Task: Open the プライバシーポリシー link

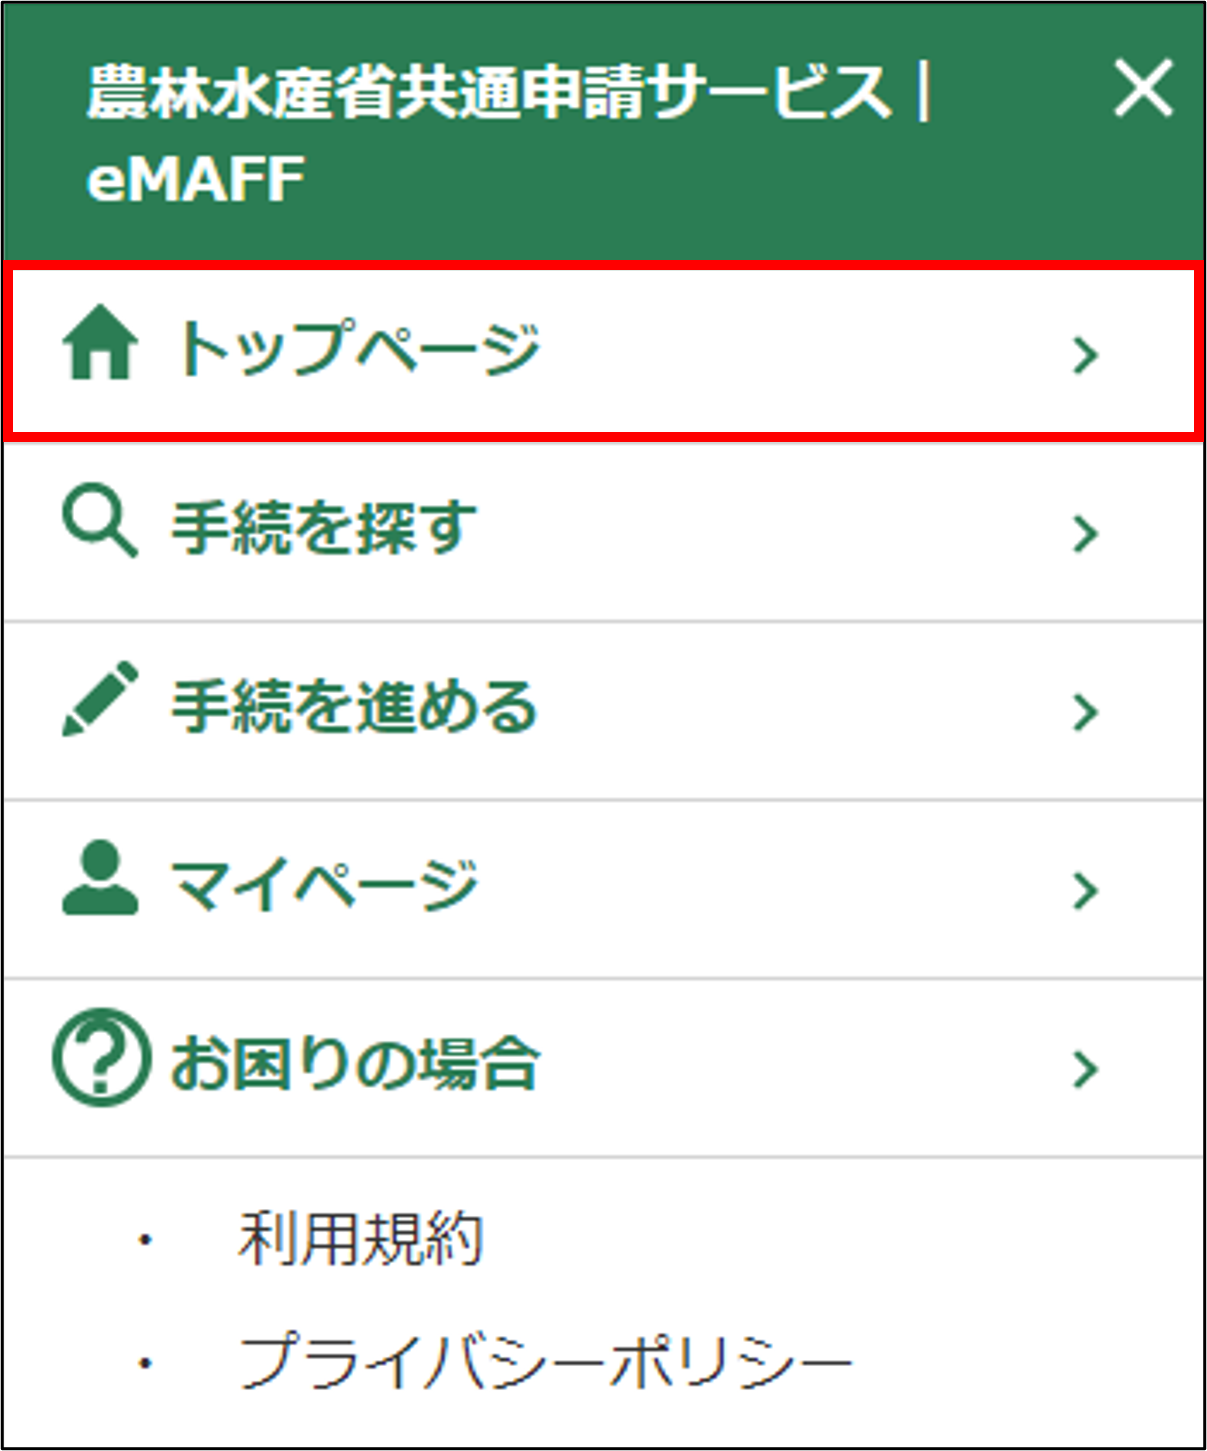Action: pyautogui.click(x=545, y=1362)
